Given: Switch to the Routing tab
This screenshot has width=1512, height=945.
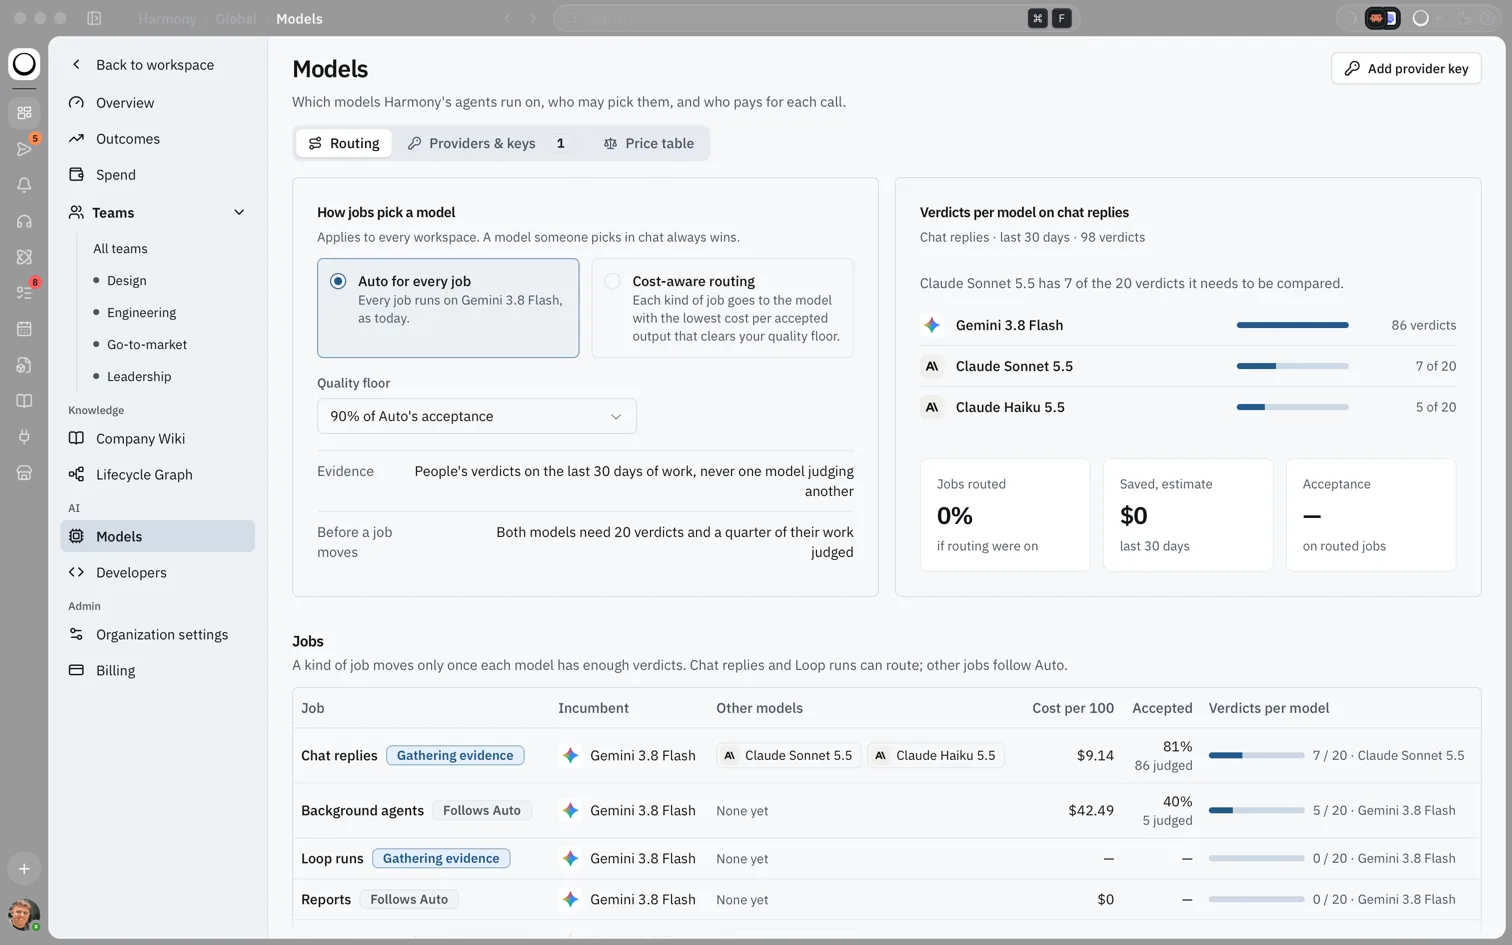Looking at the screenshot, I should pos(344,143).
